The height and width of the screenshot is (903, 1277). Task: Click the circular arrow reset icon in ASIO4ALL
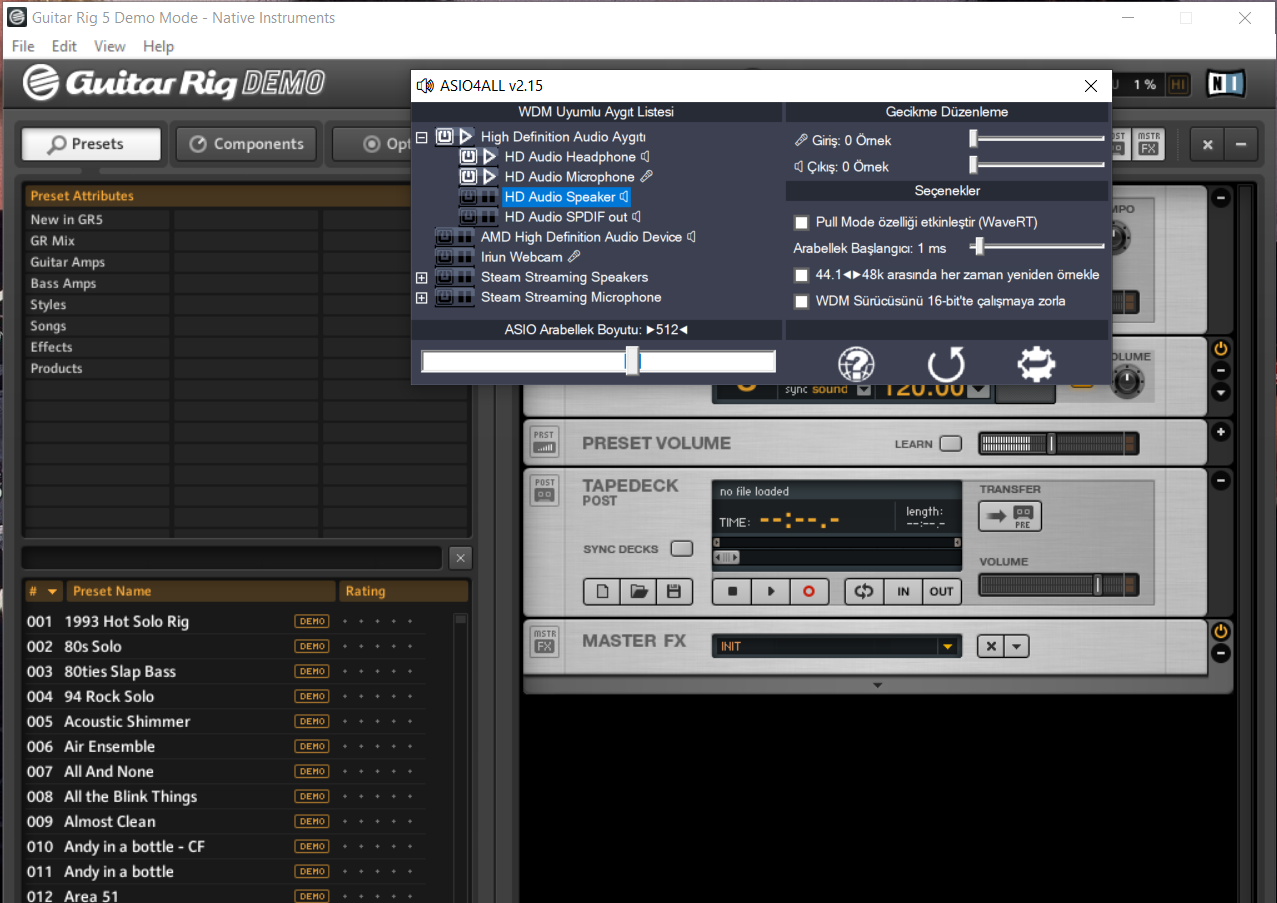pos(946,364)
